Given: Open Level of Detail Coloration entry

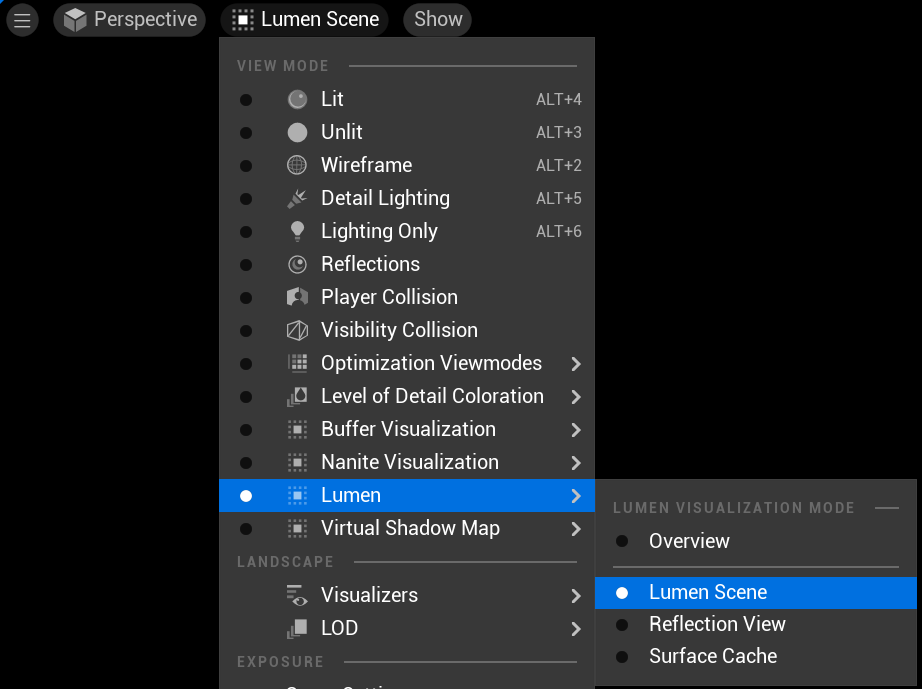Looking at the screenshot, I should 431,396.
